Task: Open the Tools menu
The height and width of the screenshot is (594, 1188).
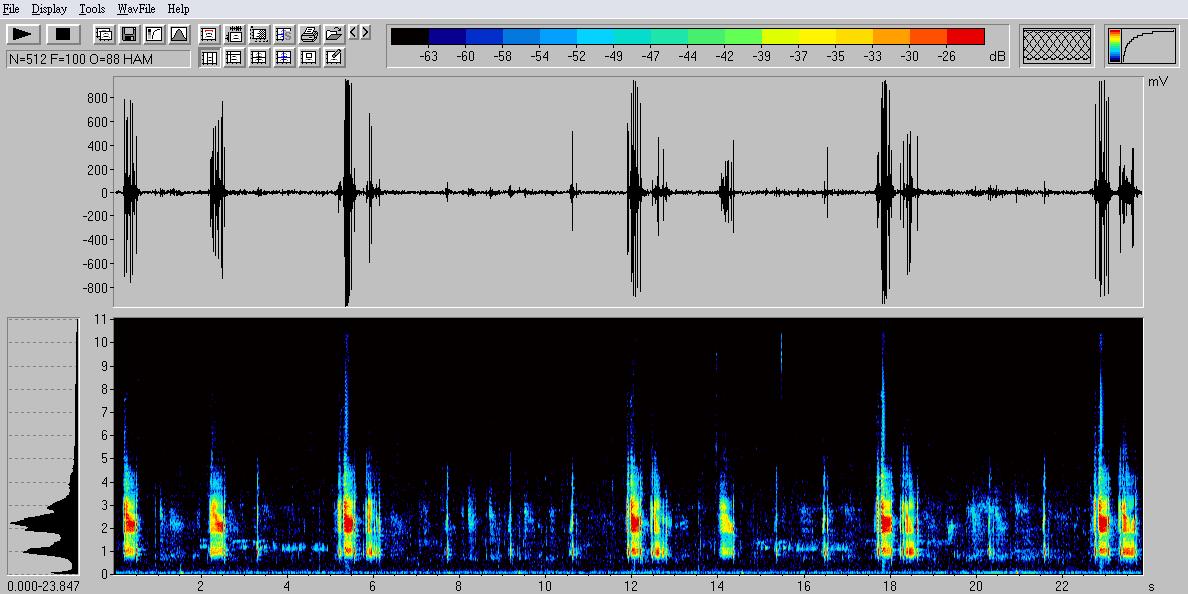Action: pos(92,9)
